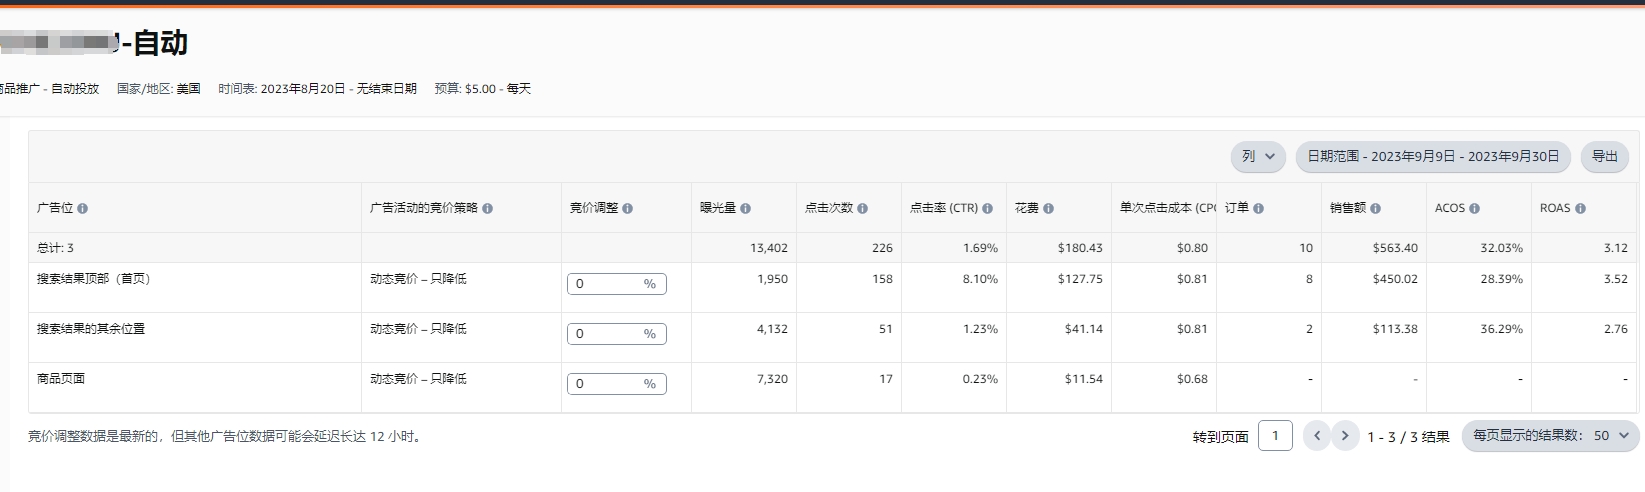Click the 国家/地区: 美国 text

[x=159, y=89]
